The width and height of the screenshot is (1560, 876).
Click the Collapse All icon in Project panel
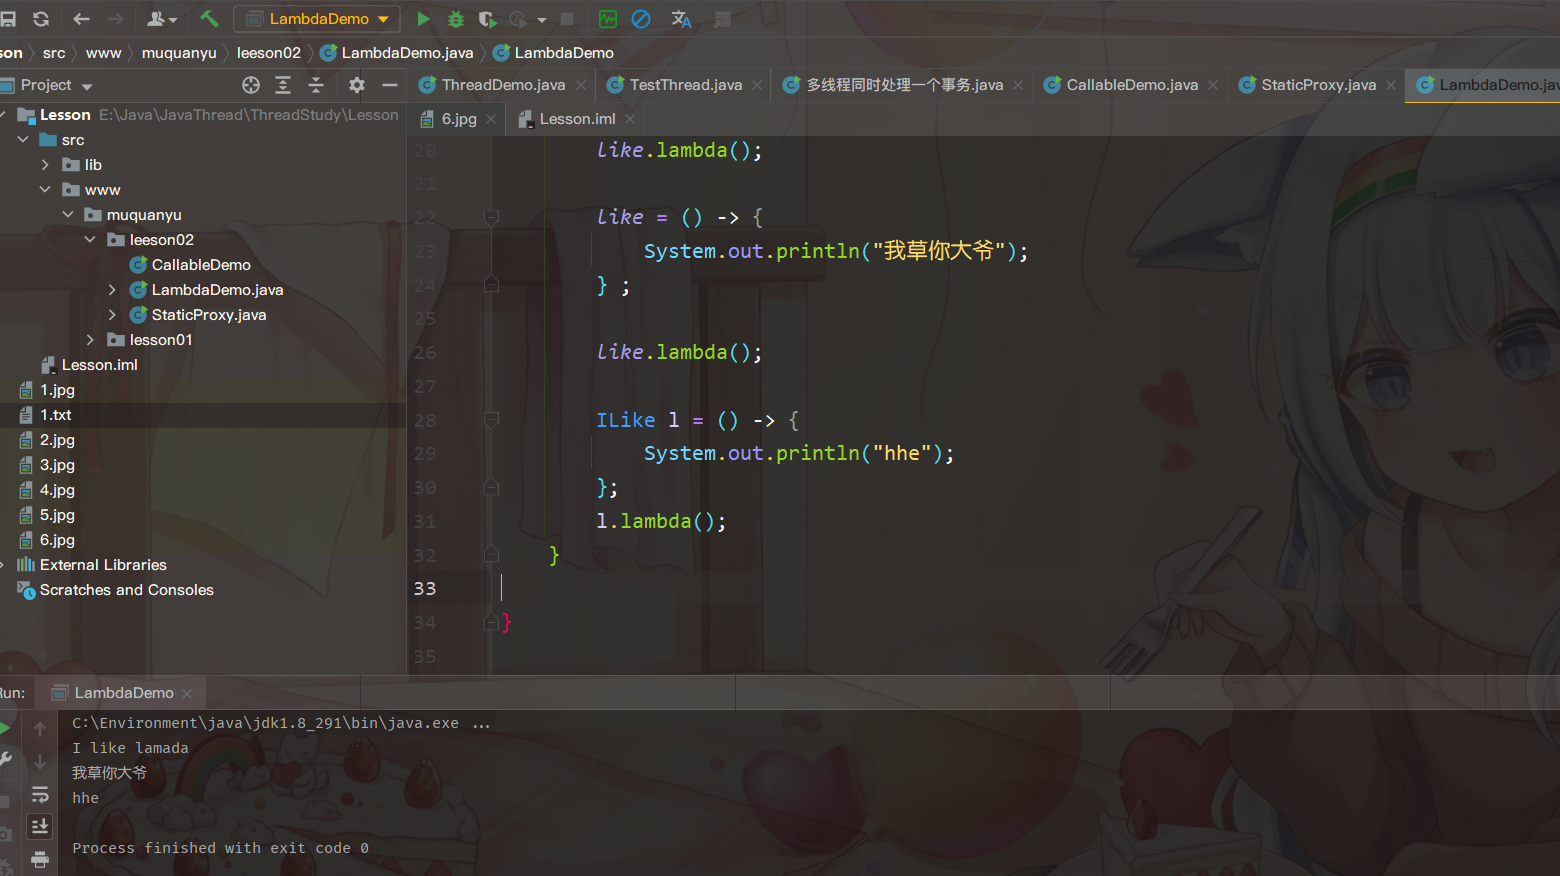point(316,86)
